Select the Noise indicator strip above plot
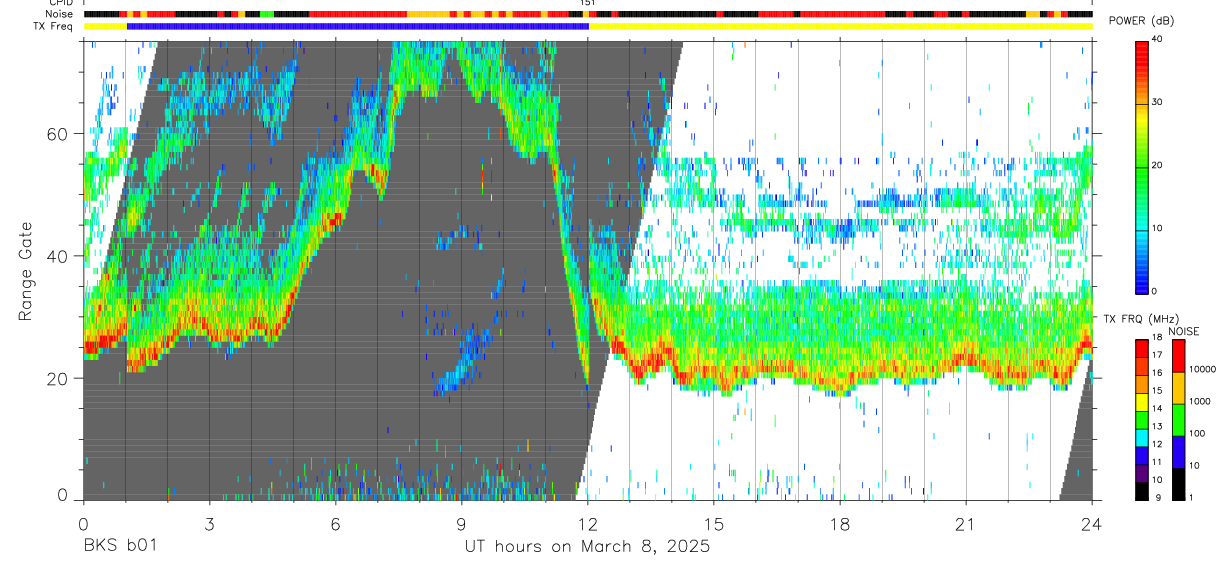Viewport: 1228px width, 567px height. (588, 15)
